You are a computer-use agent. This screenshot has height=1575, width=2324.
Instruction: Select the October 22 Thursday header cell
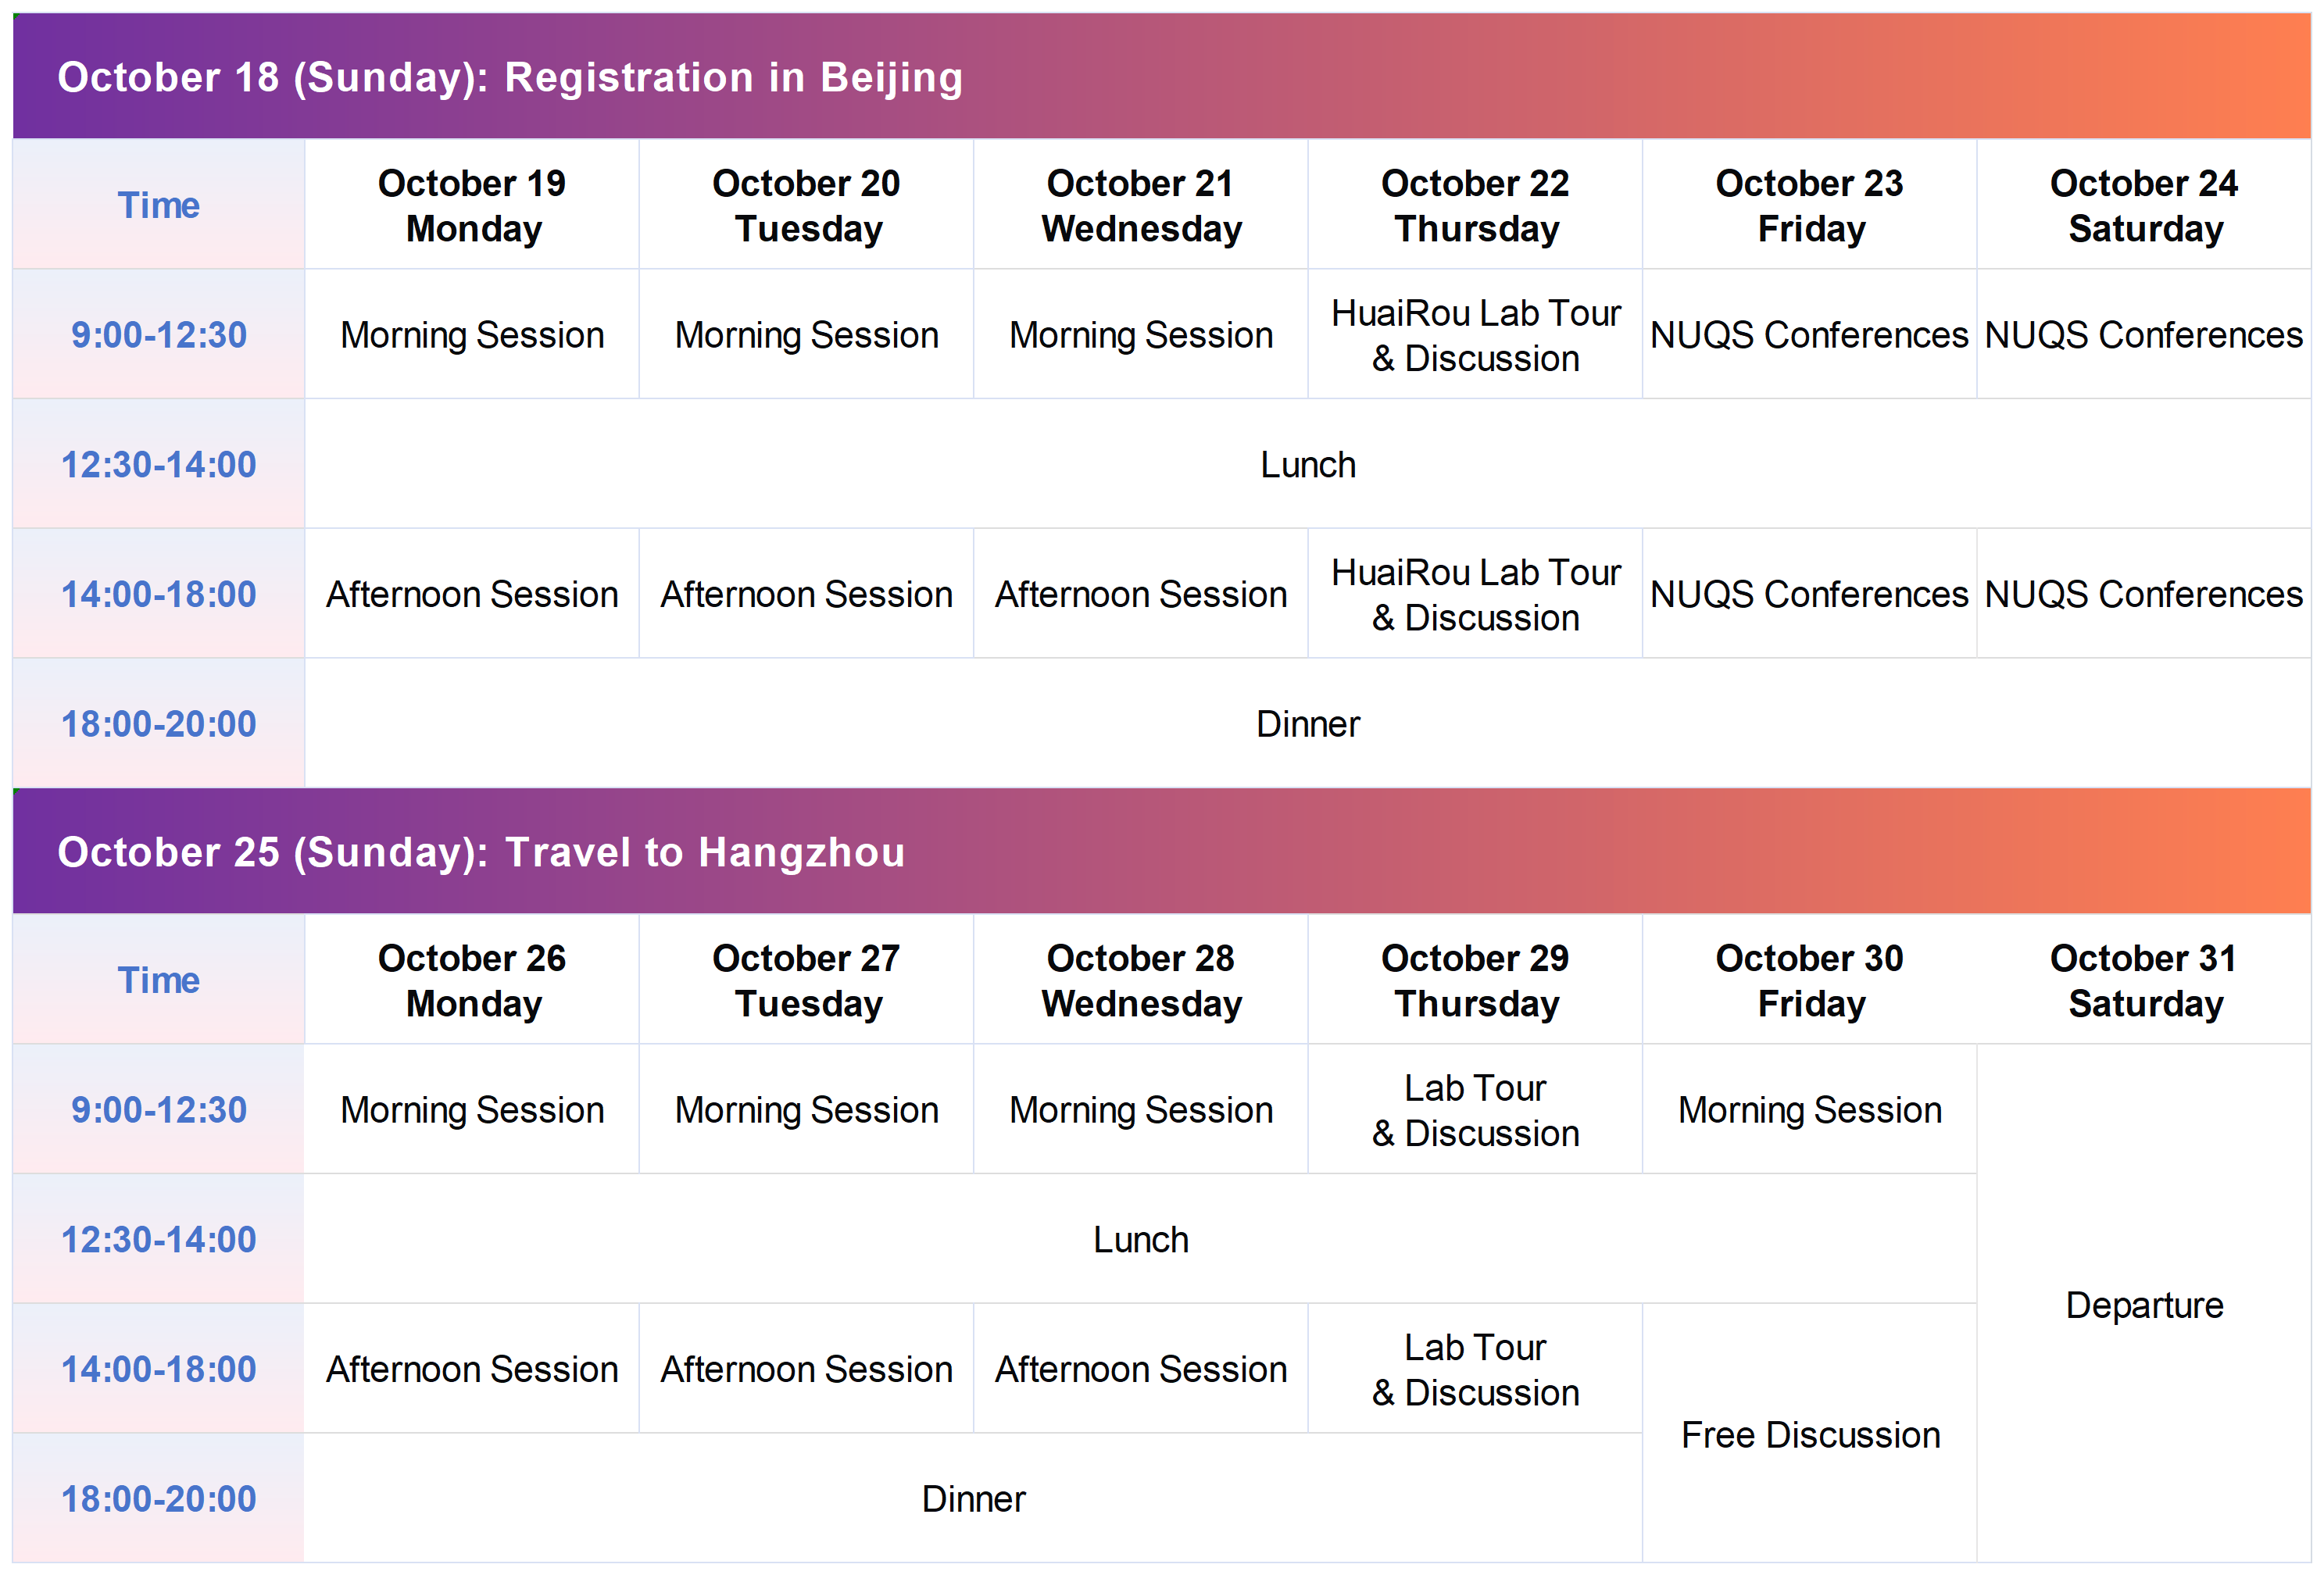1475,204
